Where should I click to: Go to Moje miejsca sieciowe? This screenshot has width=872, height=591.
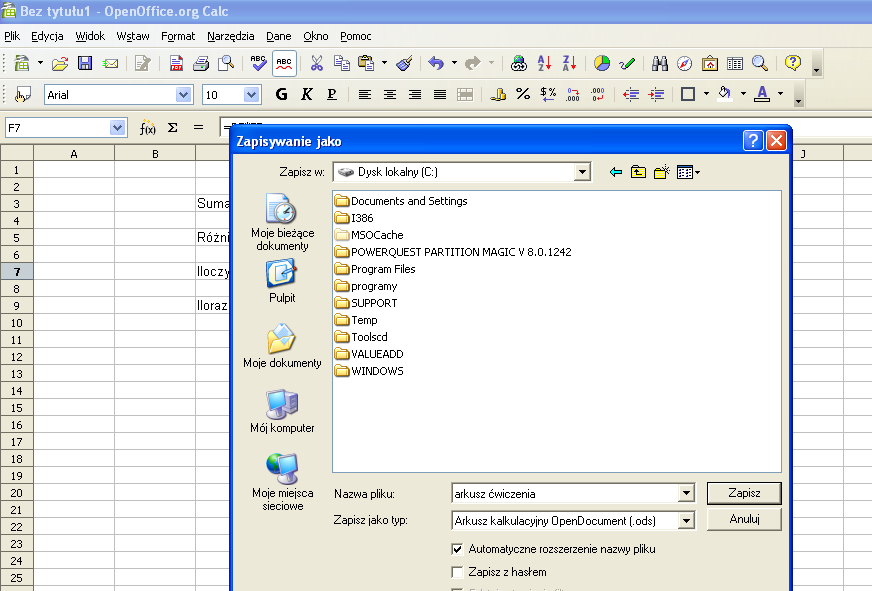tap(282, 482)
